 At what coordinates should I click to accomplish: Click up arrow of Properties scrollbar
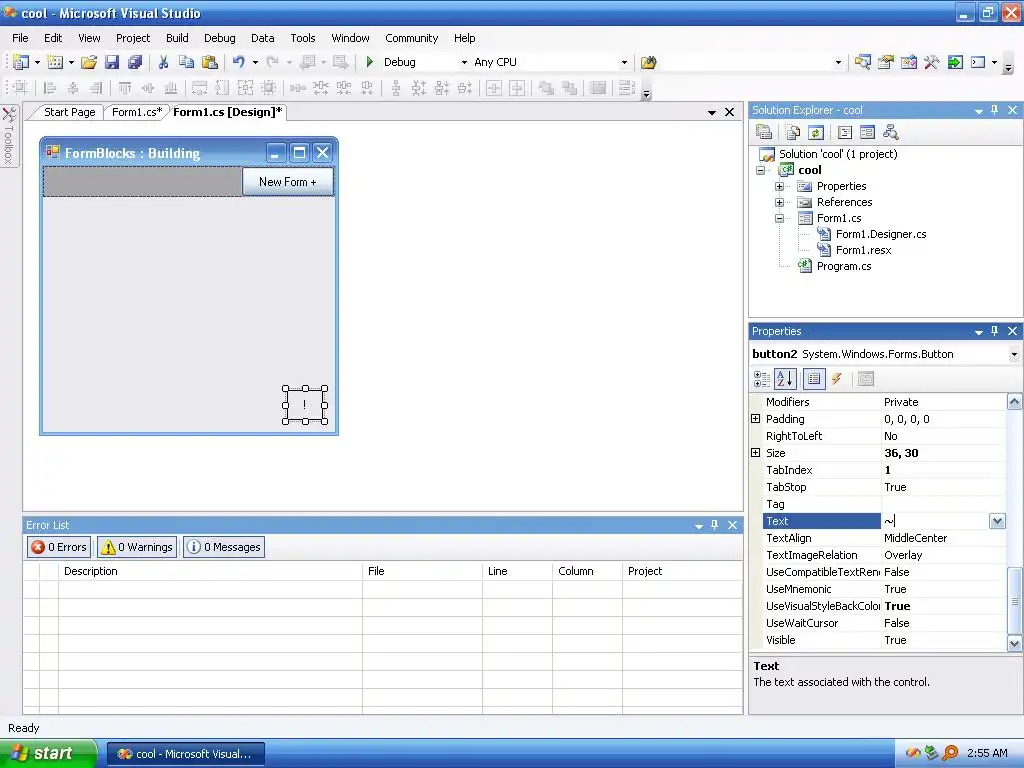(x=1014, y=402)
